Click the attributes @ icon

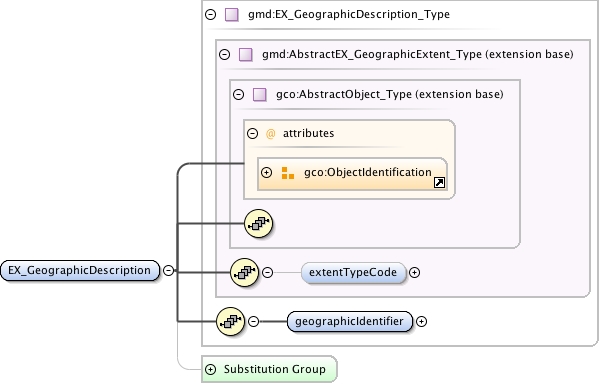[270, 134]
